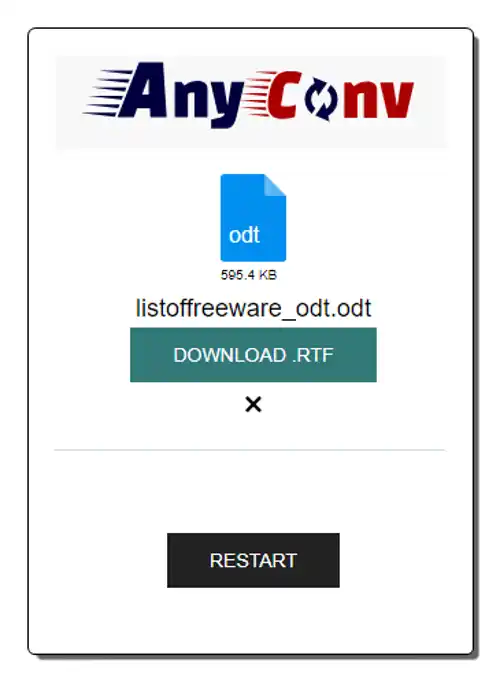Image resolution: width=500 pixels, height=681 pixels.
Task: Click the circular arrows in the logo
Action: (320, 99)
